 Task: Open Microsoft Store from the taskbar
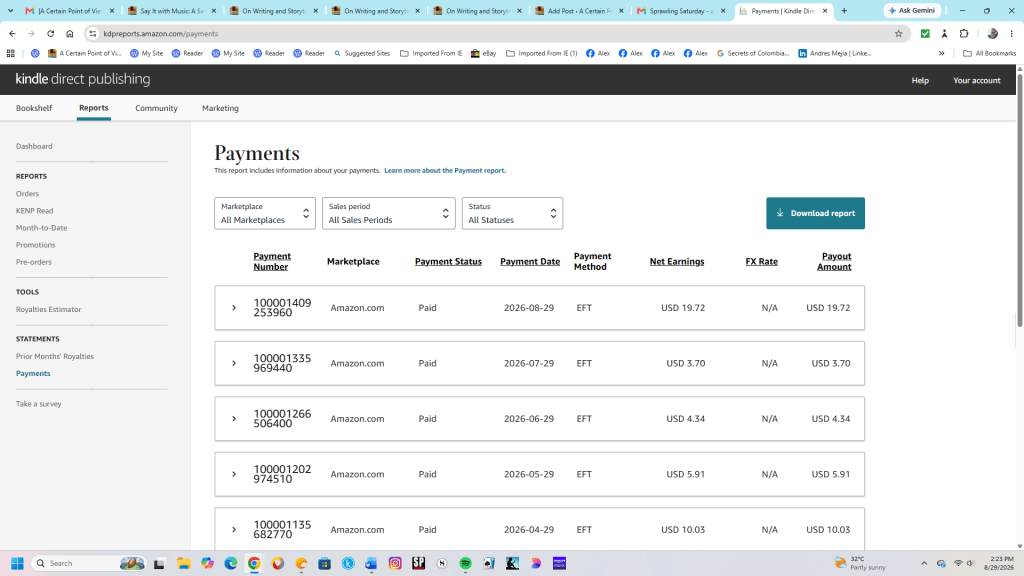click(325, 563)
